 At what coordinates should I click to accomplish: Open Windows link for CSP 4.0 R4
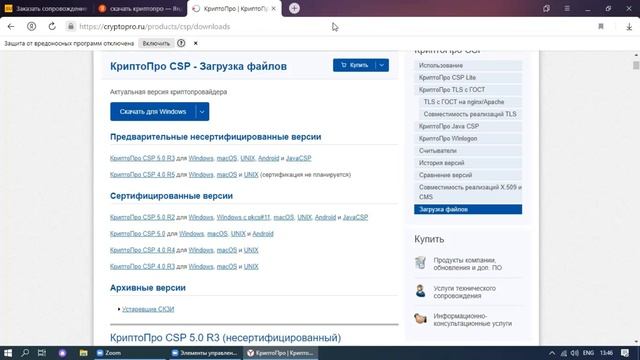click(x=201, y=250)
